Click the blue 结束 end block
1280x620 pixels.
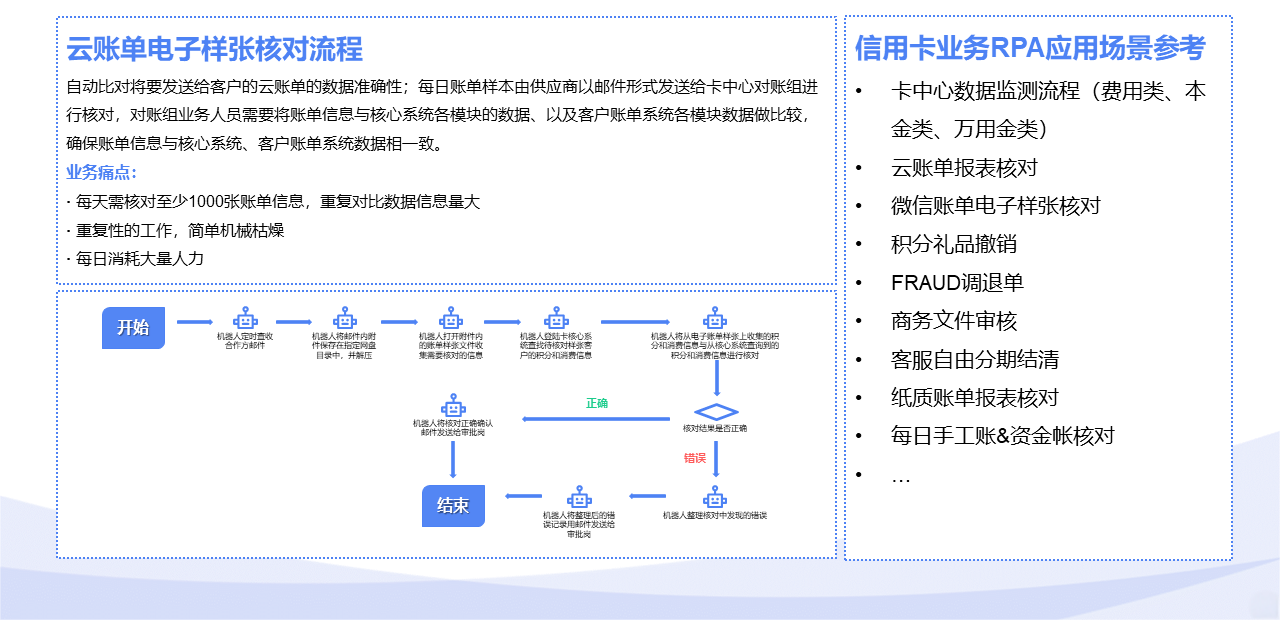(453, 505)
